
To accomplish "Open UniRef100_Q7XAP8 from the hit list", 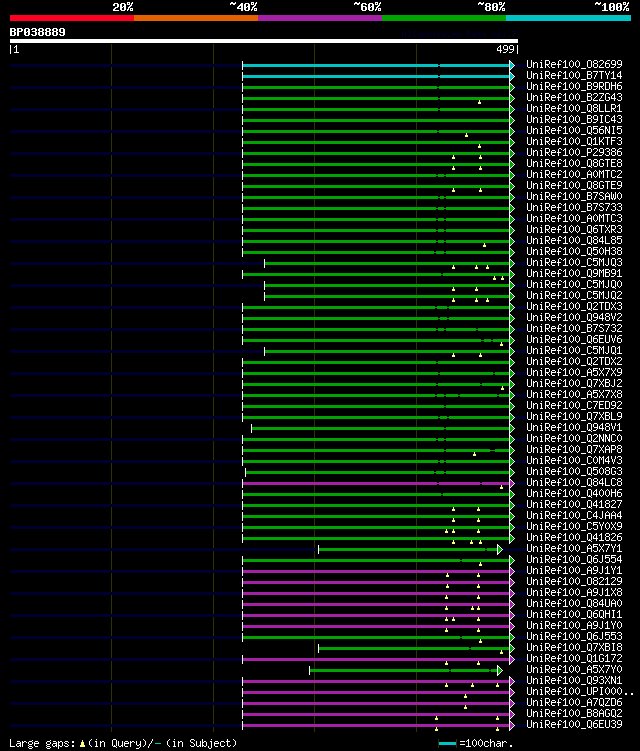I will 574,450.
